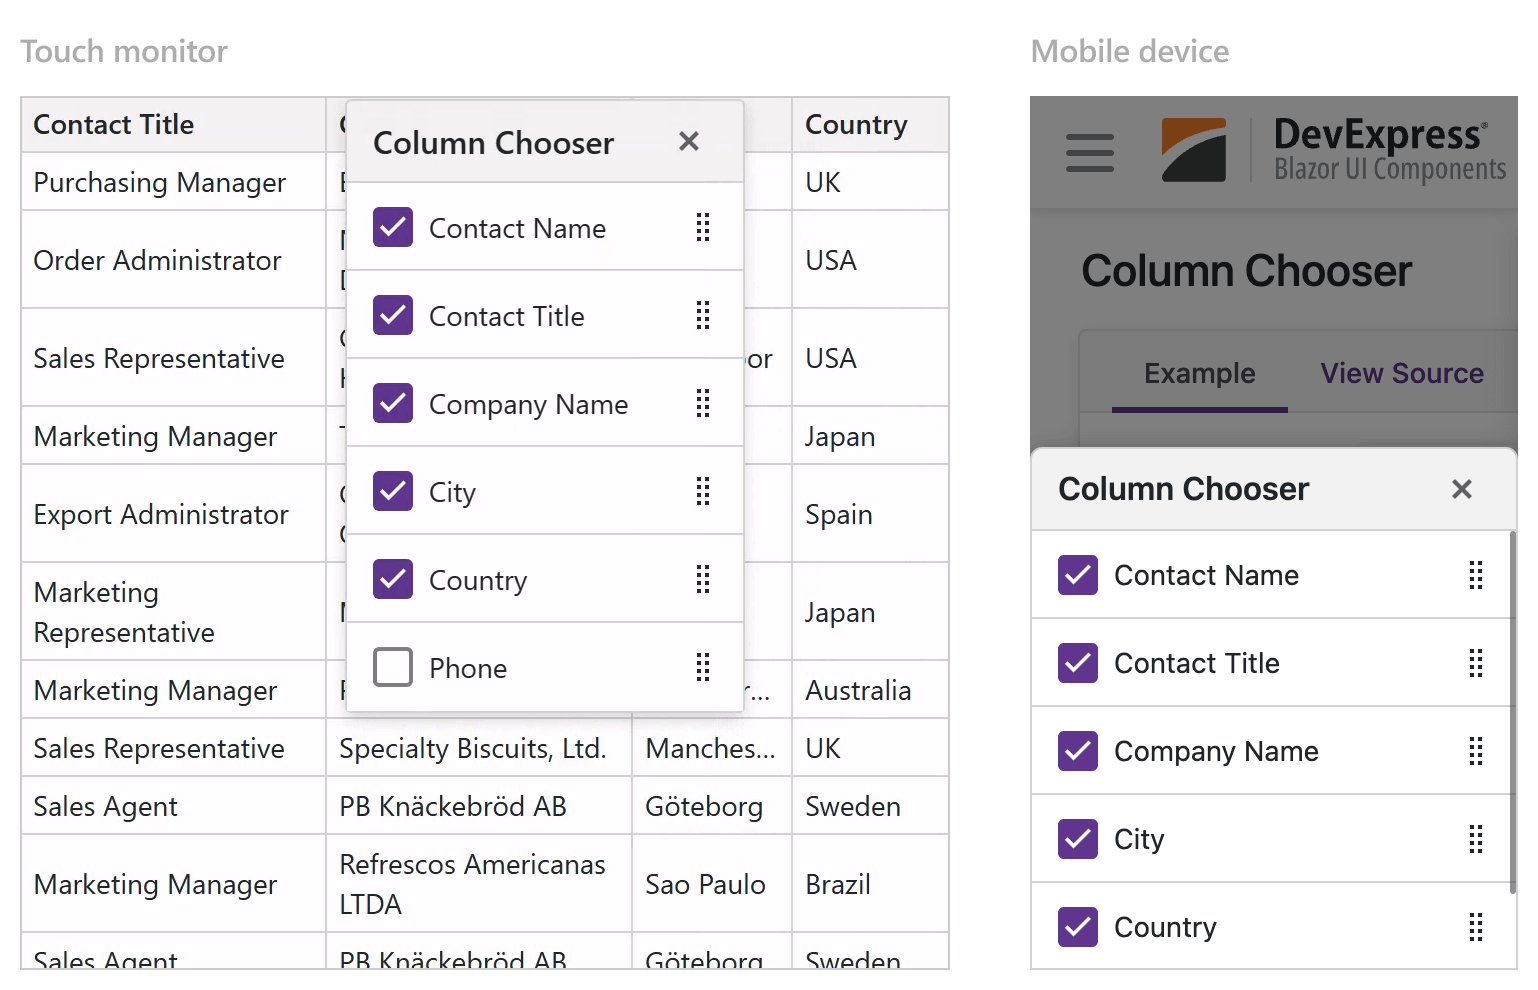Screen dimensions: 1538x990
Task: Select the drag handle next to City on mobile
Action: 1476,839
